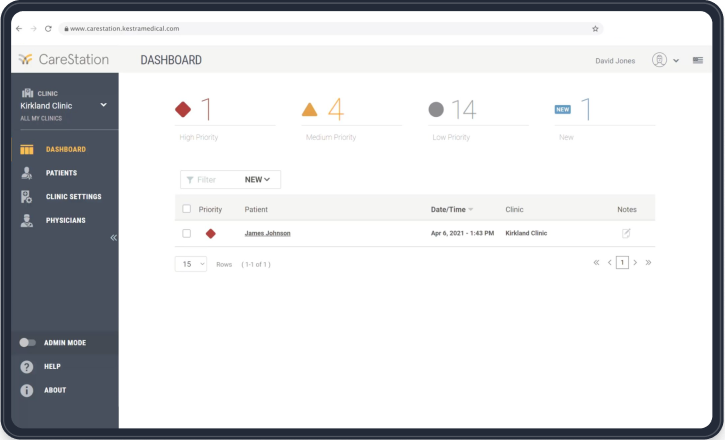Viewport: 725px width, 440px height.
Task: Sort by the Date/Time column
Action: click(x=452, y=209)
